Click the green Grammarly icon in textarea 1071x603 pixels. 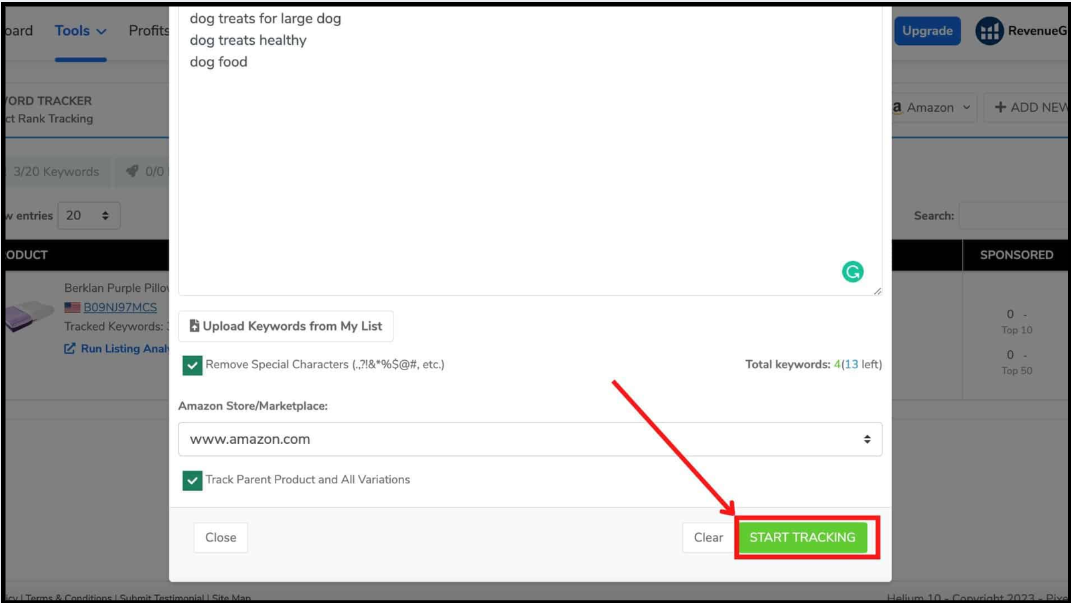pyautogui.click(x=852, y=271)
